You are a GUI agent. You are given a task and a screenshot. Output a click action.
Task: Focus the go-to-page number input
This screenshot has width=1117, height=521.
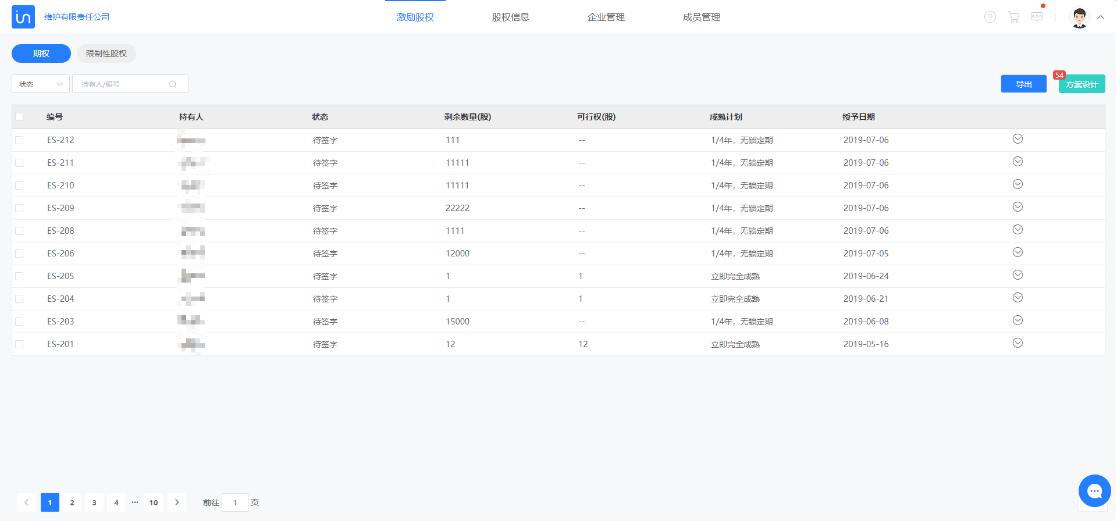(x=235, y=502)
